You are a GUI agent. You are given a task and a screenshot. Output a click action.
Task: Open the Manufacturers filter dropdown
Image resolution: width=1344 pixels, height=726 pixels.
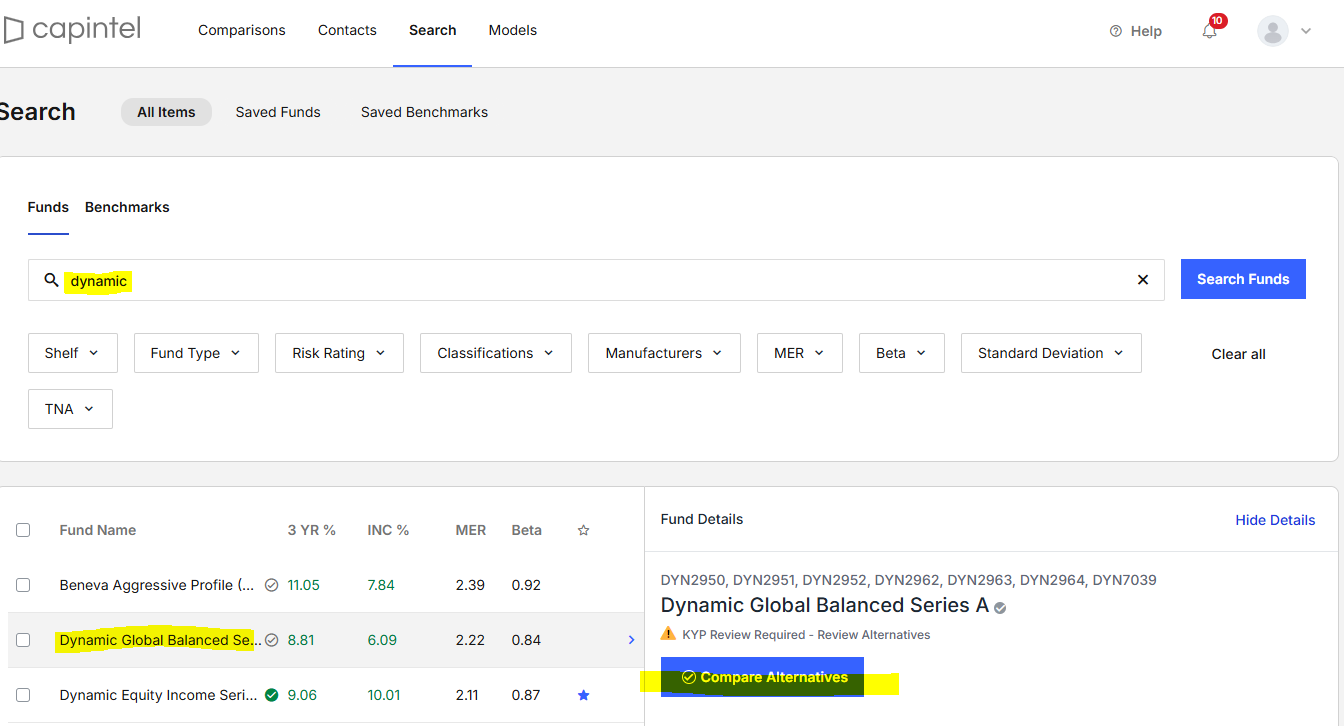coord(664,353)
